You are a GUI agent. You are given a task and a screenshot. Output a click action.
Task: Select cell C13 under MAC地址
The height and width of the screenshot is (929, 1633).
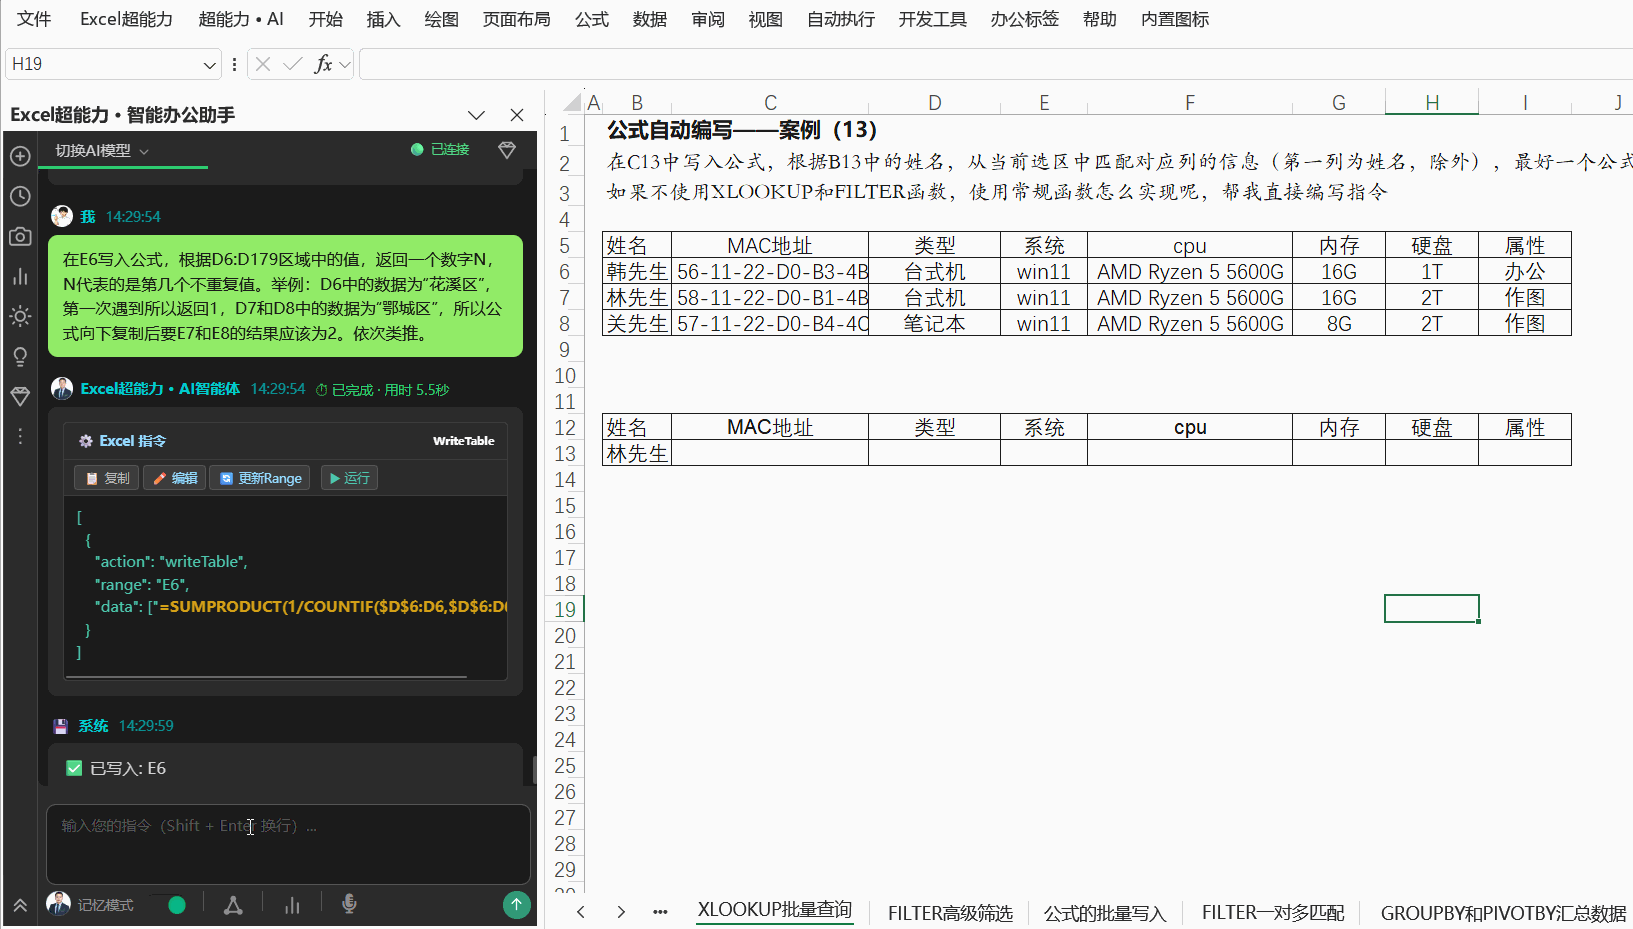[x=770, y=453]
